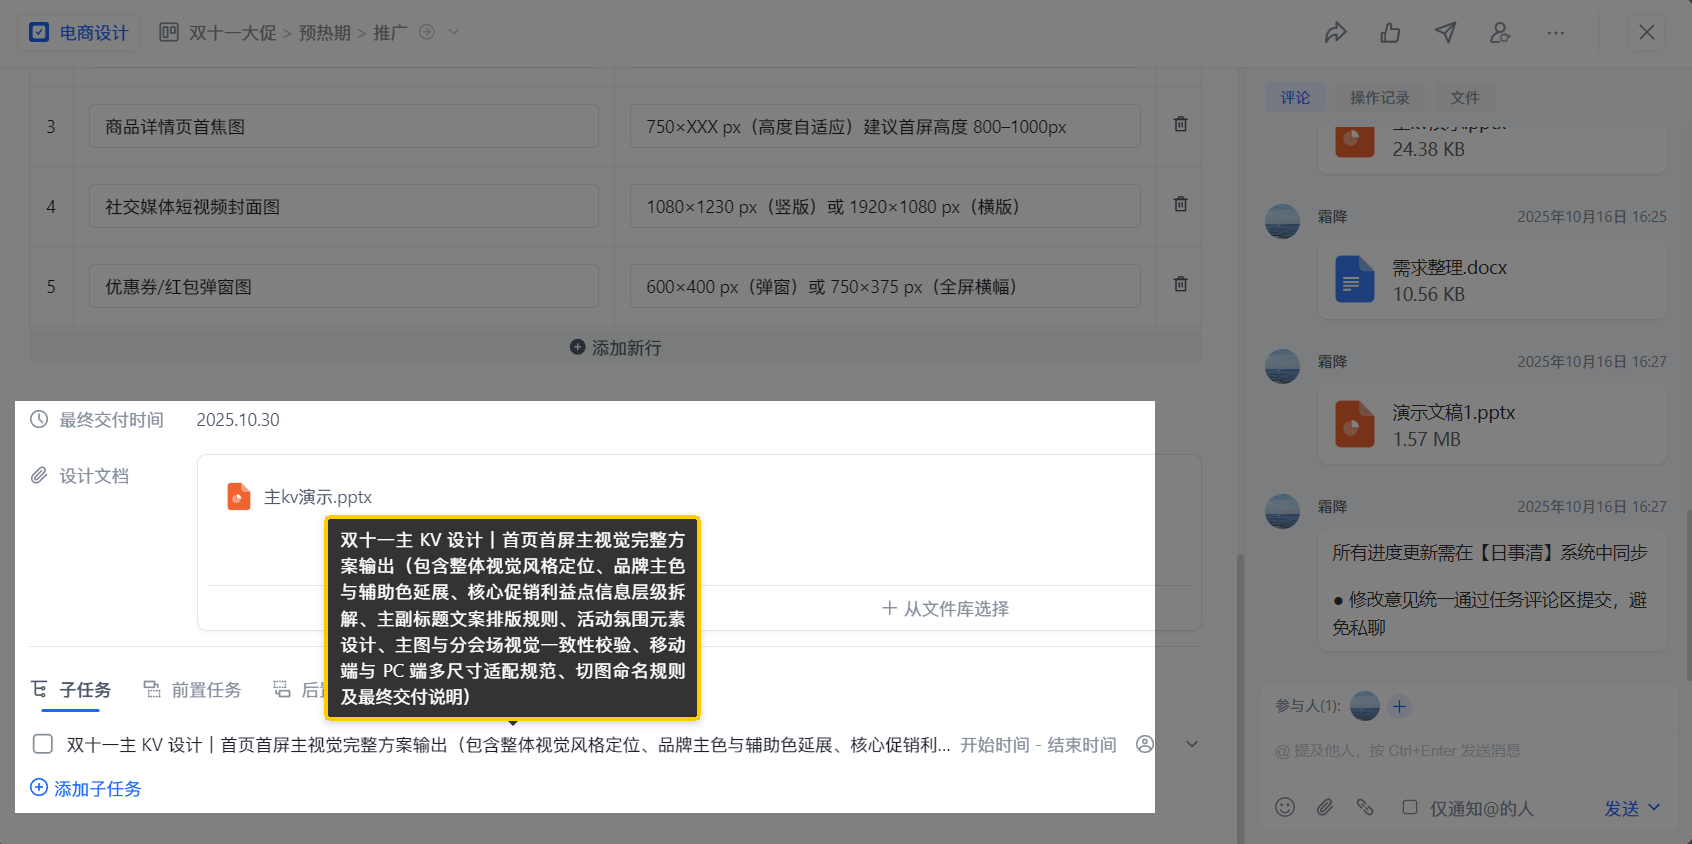
Task: Open the emoji picker in comment box
Action: pyautogui.click(x=1285, y=807)
